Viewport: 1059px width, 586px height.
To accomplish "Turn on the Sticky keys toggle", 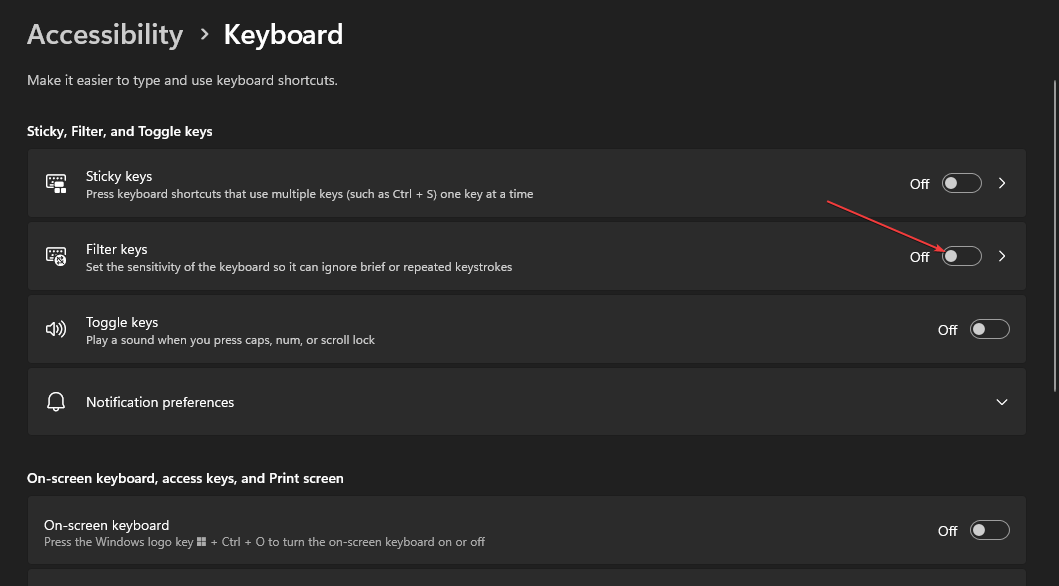I will [961, 183].
